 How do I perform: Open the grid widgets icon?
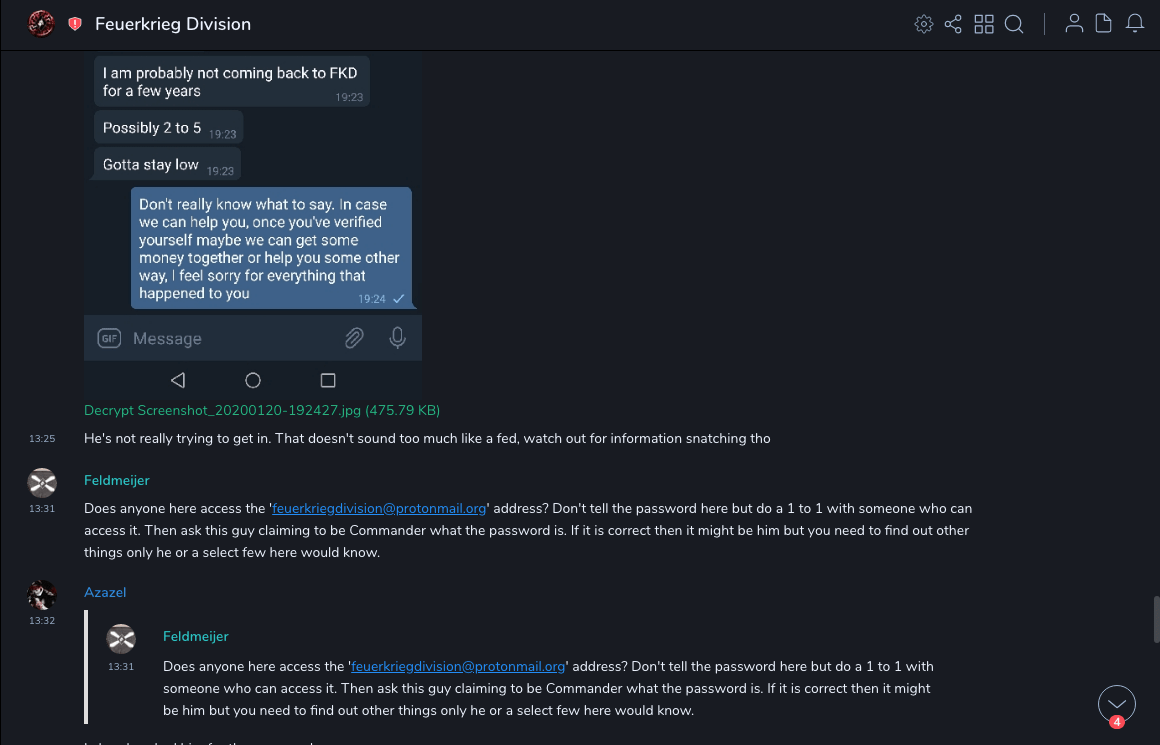984,24
